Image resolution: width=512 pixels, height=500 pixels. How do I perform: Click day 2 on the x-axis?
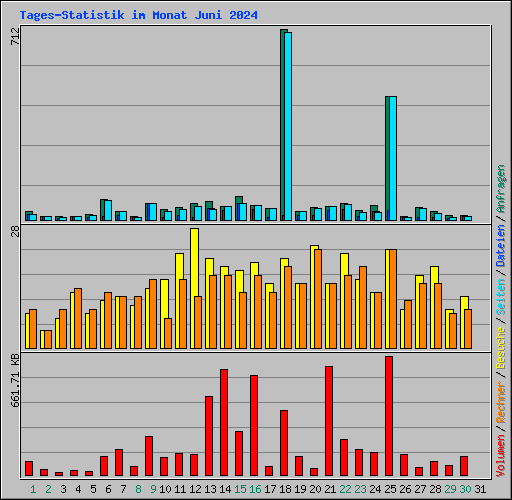point(48,489)
